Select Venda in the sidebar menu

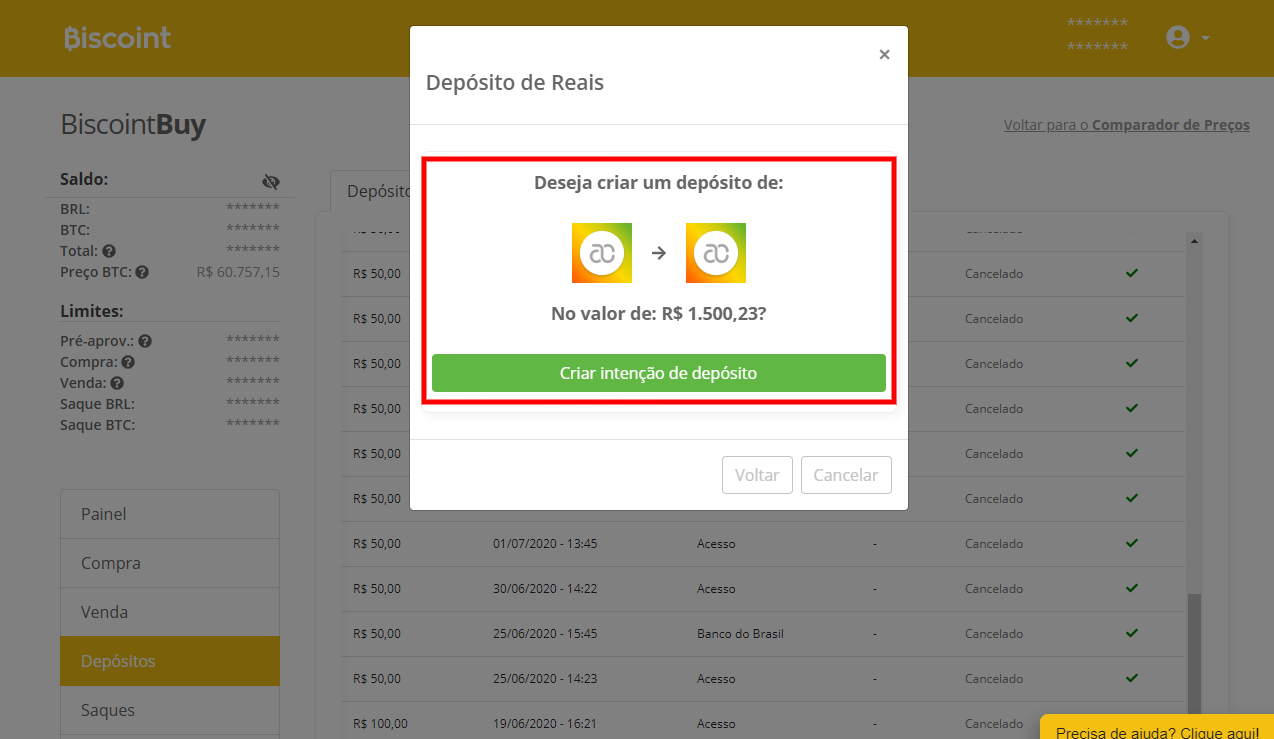[170, 612]
